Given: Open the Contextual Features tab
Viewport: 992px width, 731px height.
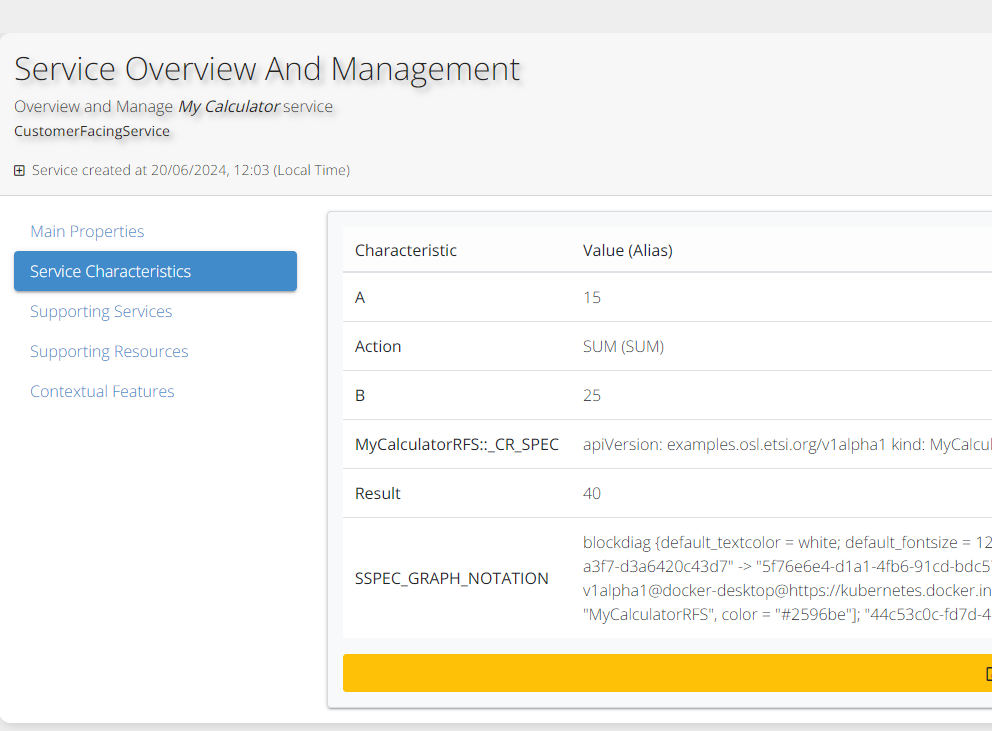Looking at the screenshot, I should [102, 391].
